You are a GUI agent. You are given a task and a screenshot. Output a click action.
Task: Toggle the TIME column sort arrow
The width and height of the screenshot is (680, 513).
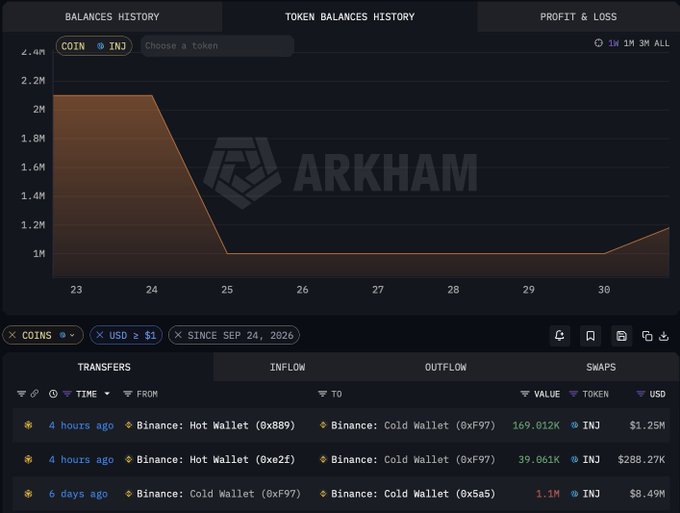[107, 394]
